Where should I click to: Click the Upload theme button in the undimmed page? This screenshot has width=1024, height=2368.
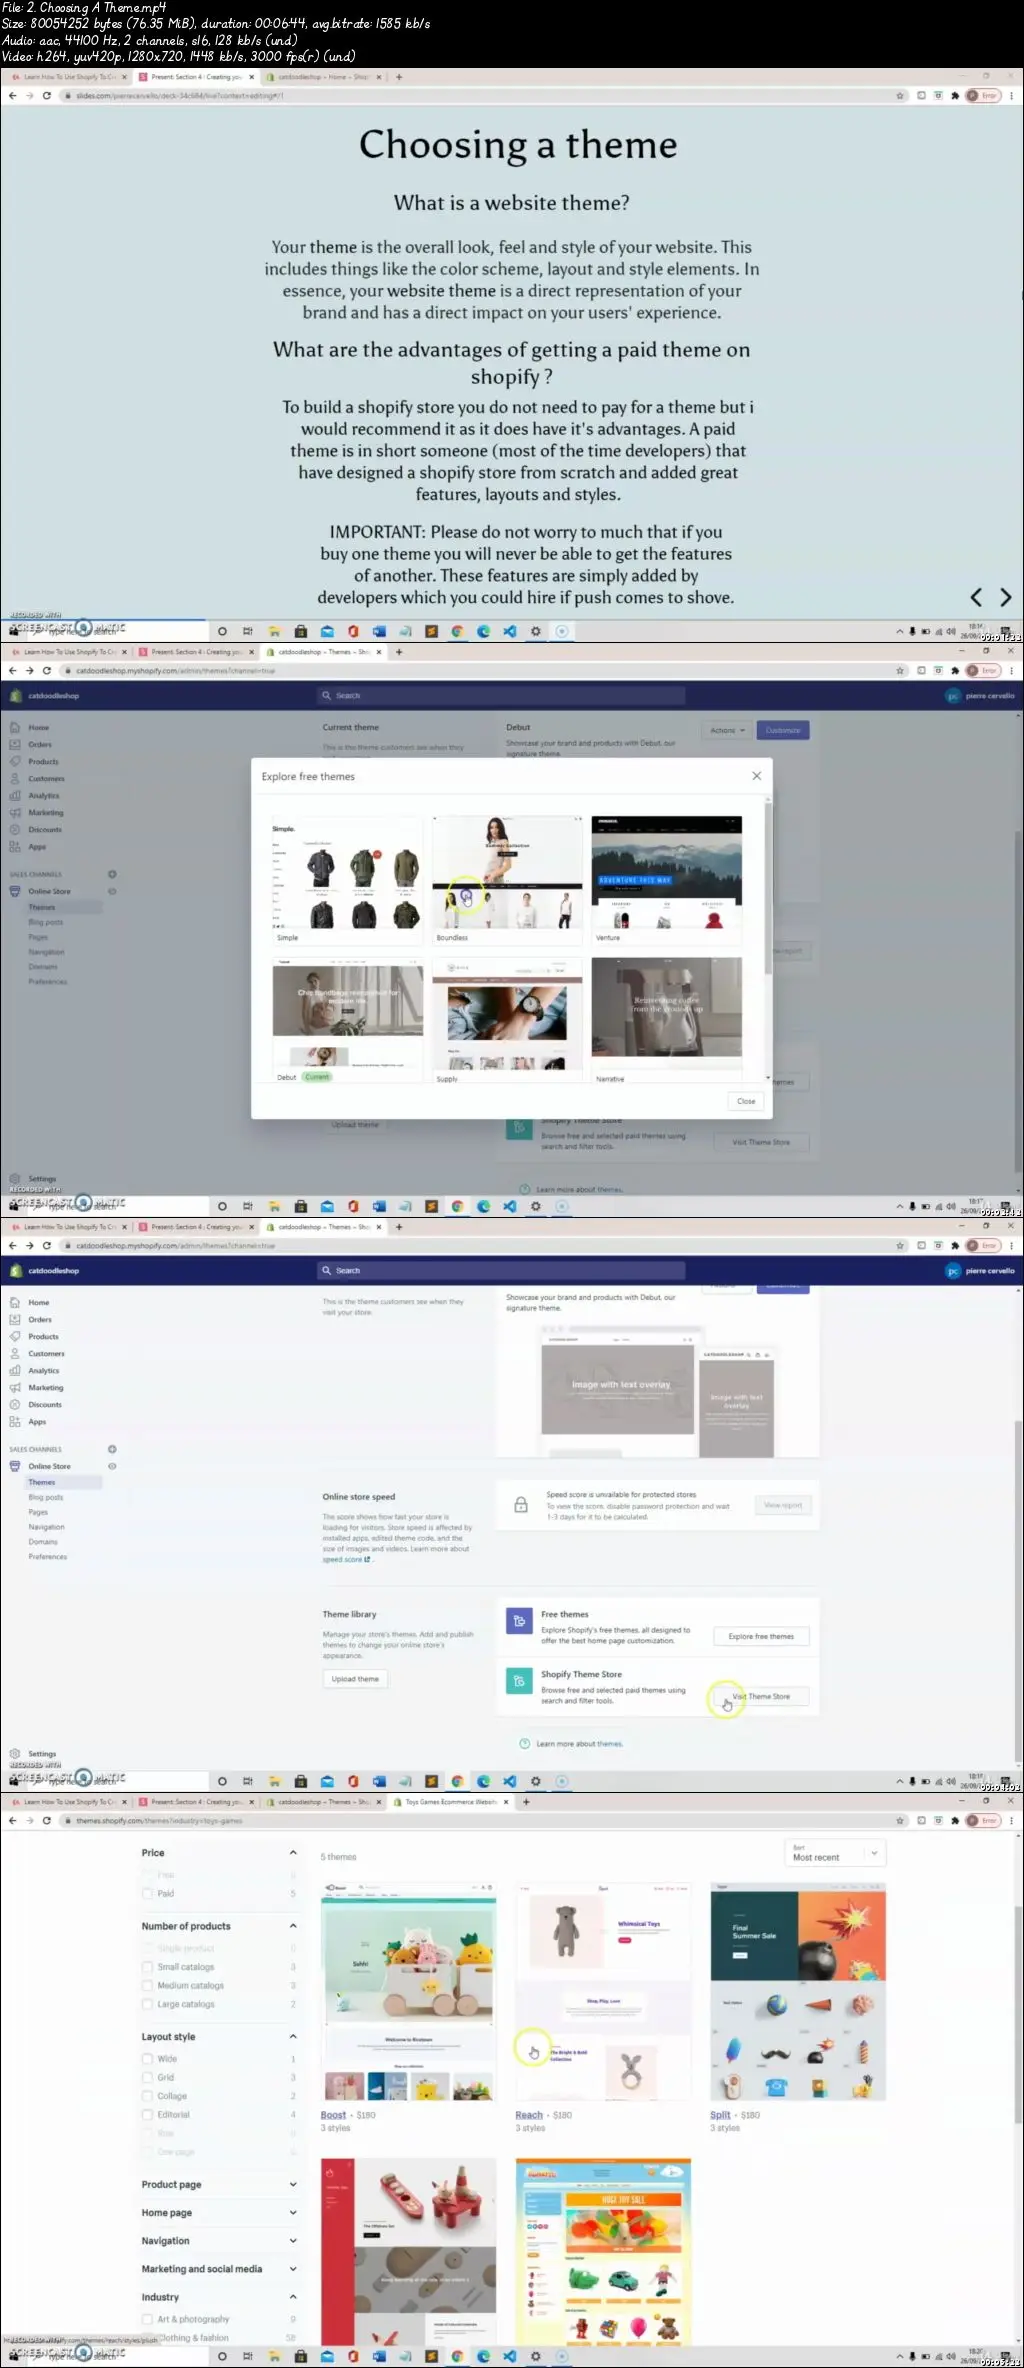pyautogui.click(x=355, y=1679)
